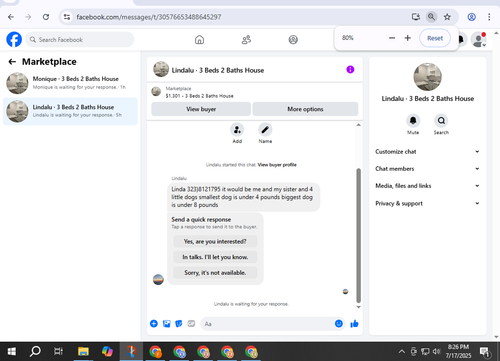Click the More options button
Viewport: 500px width, 361px height.
[305, 109]
